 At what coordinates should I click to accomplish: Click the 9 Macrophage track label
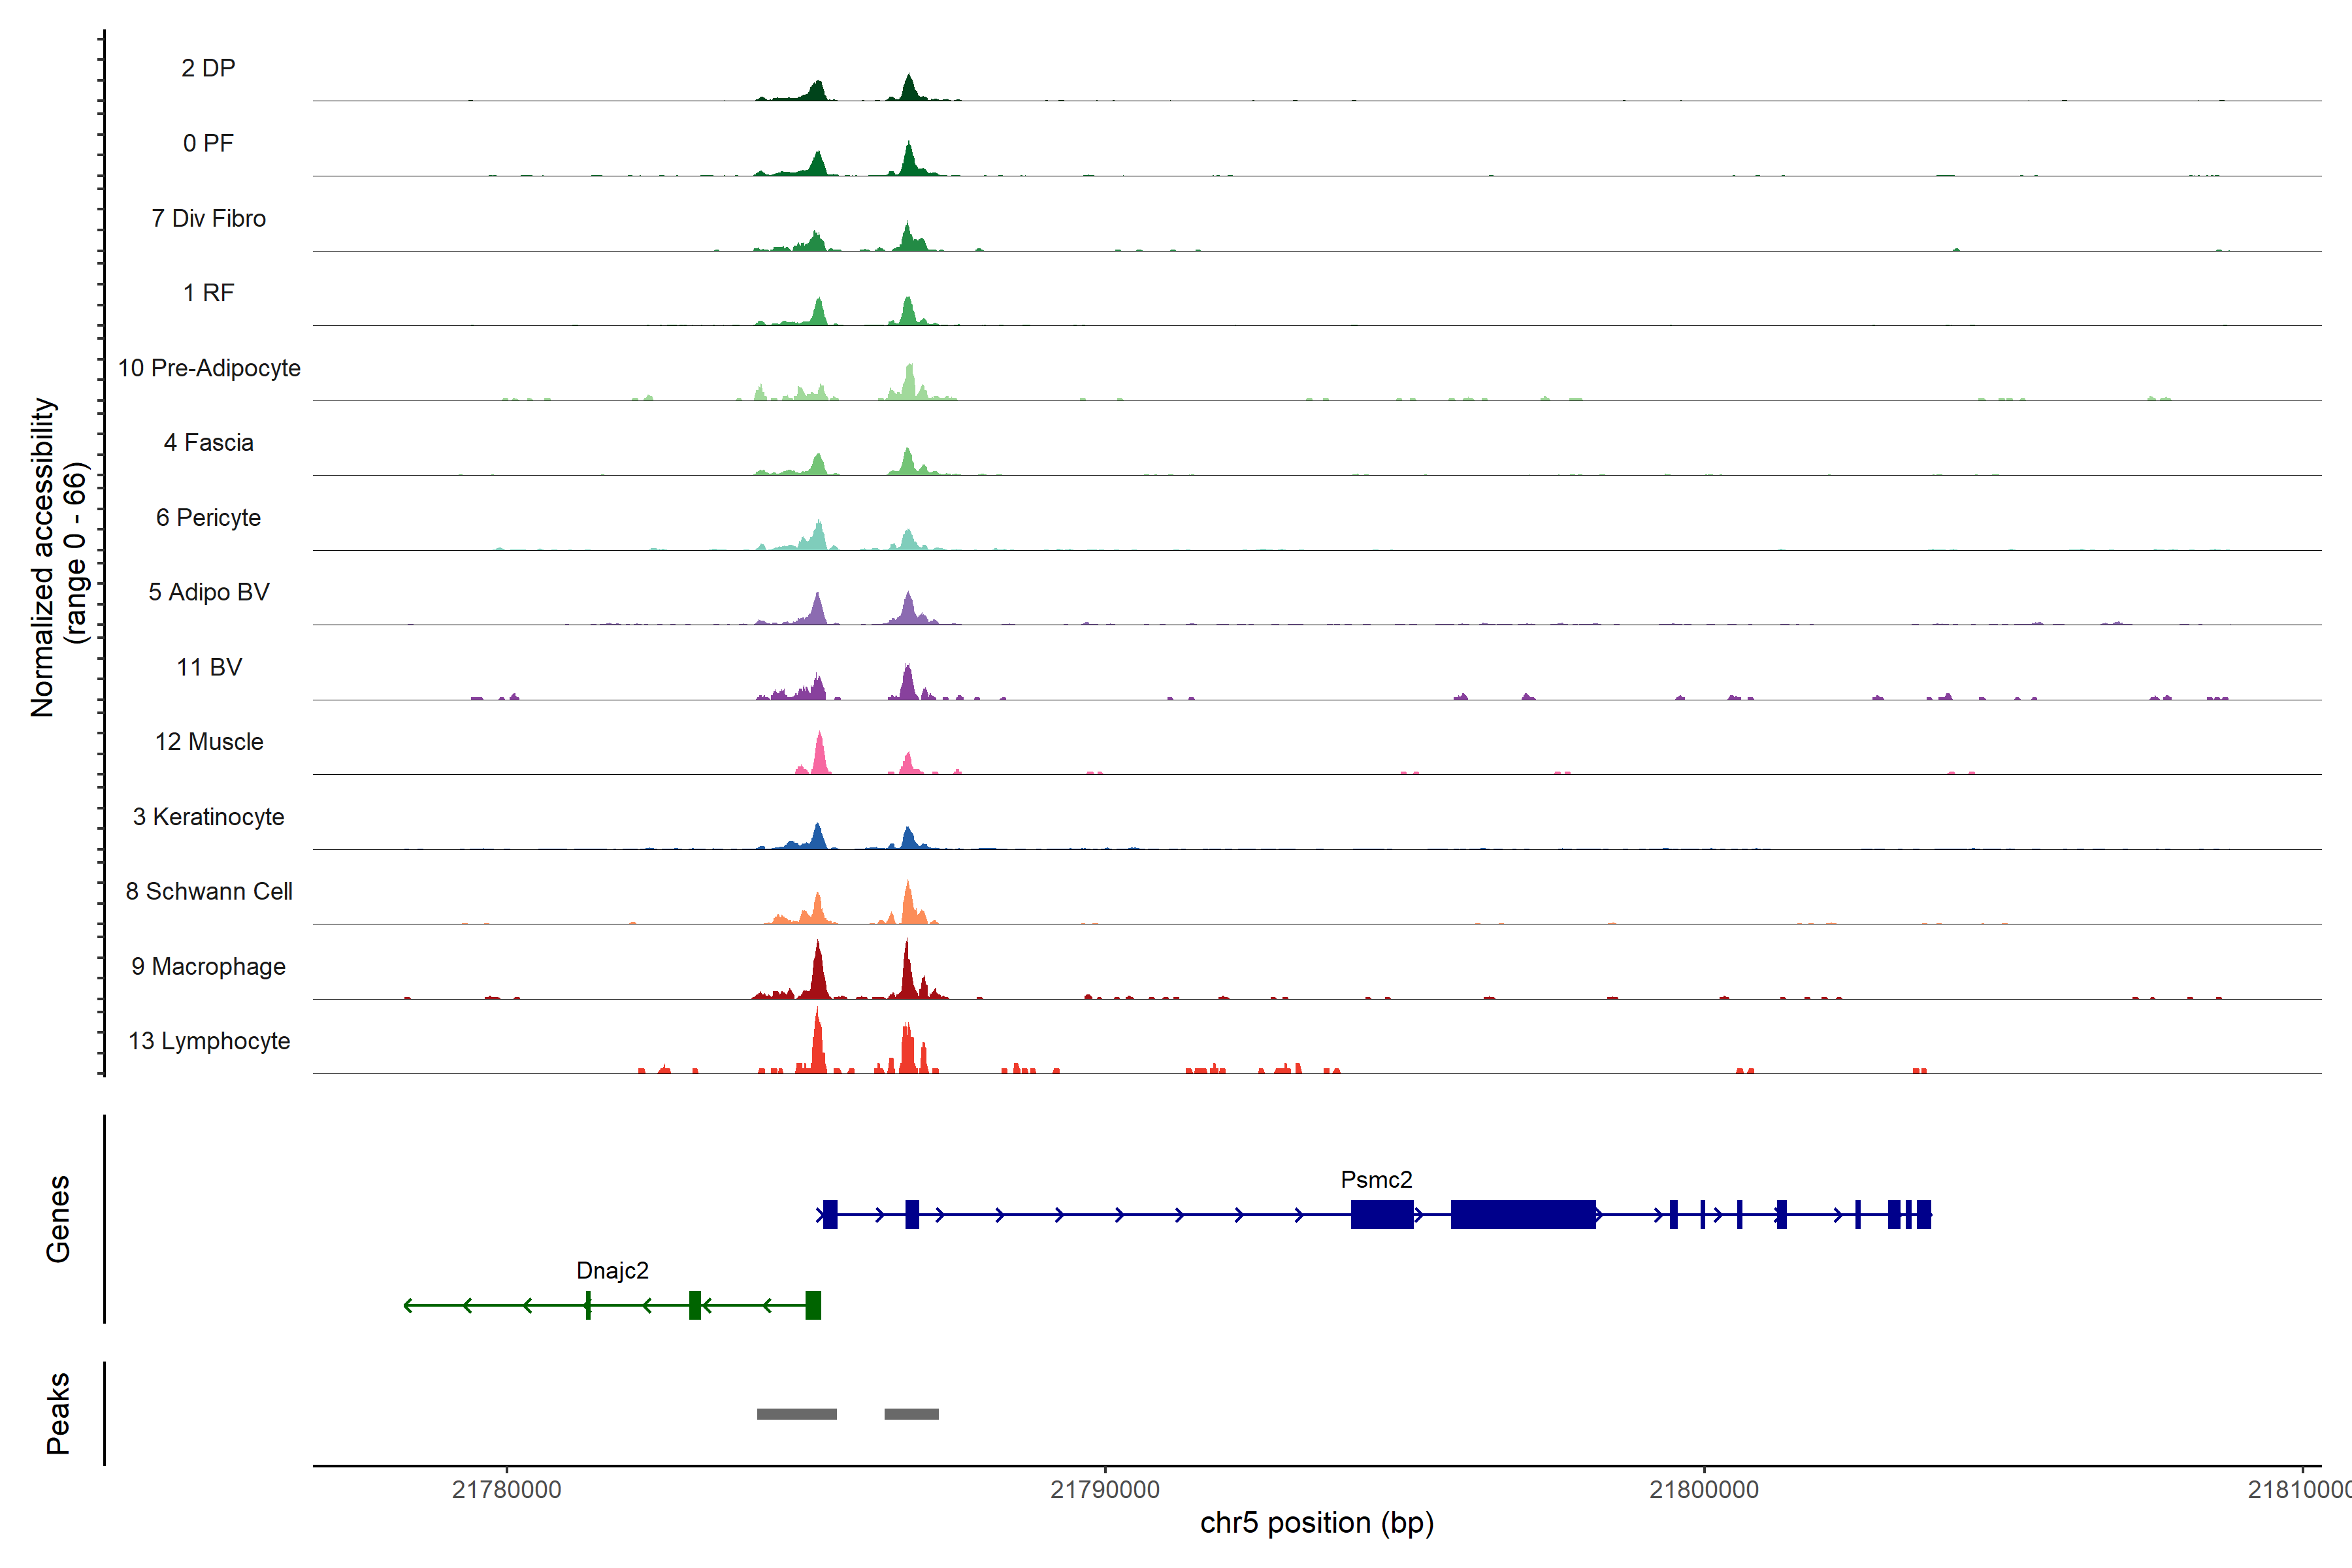point(209,966)
